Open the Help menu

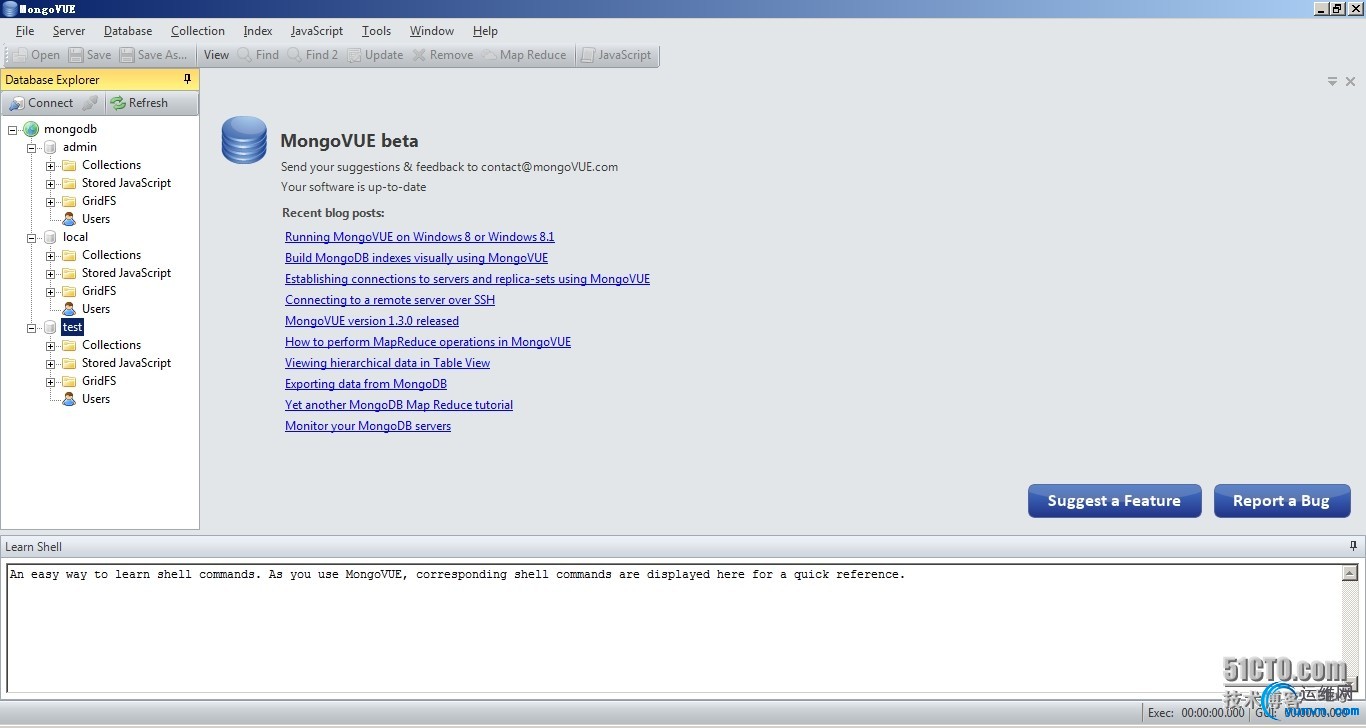point(485,31)
